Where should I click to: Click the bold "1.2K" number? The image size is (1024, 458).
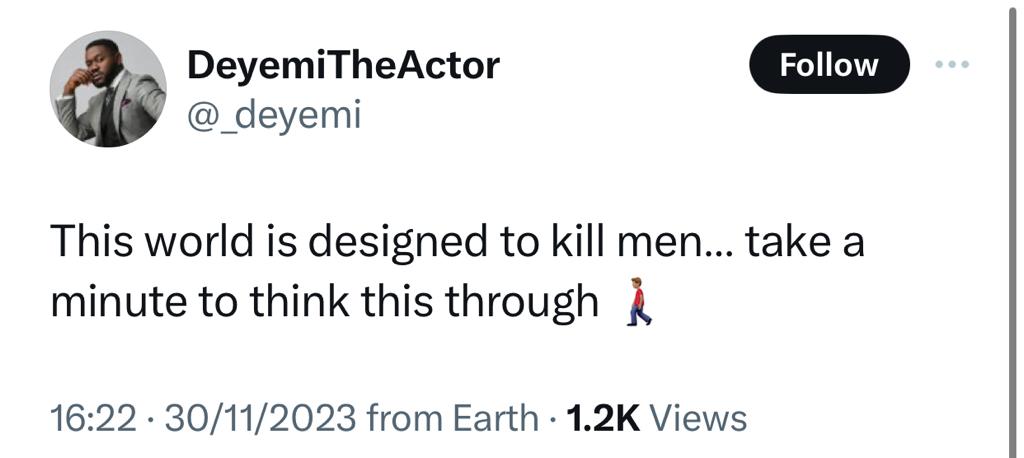pos(603,418)
